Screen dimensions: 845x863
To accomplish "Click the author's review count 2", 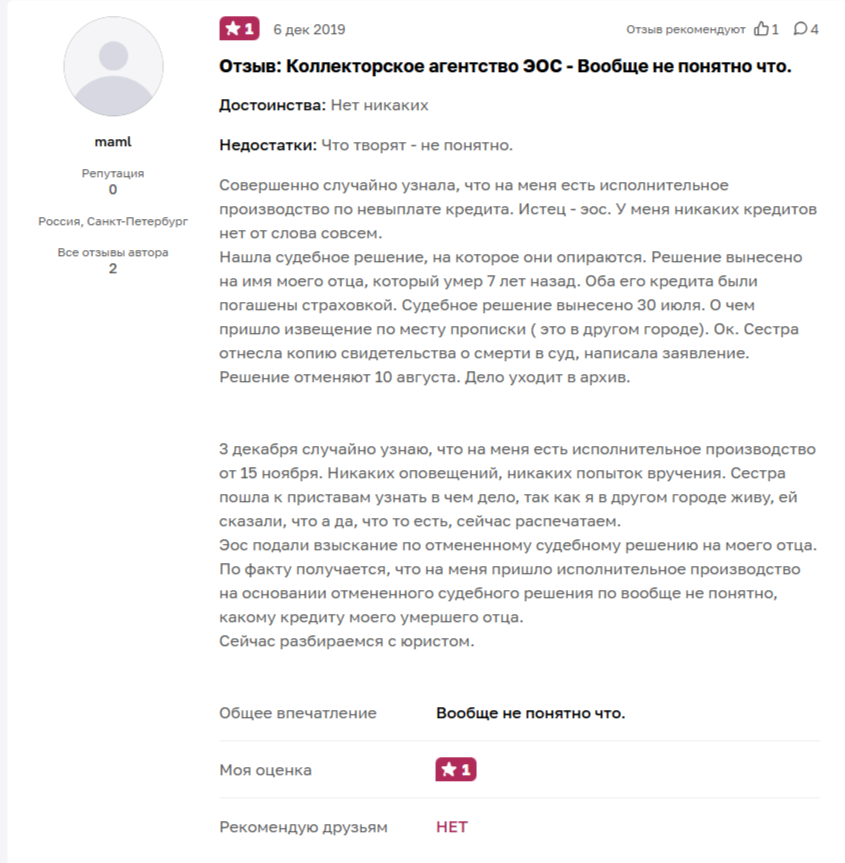I will click(113, 269).
